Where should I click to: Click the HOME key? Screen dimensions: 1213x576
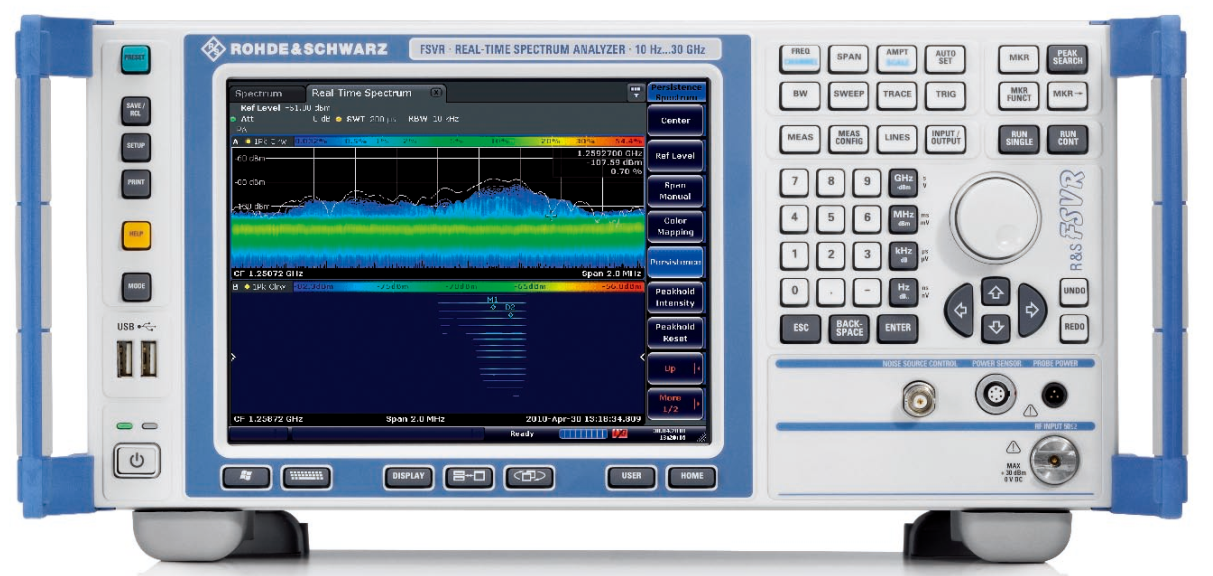coord(692,476)
